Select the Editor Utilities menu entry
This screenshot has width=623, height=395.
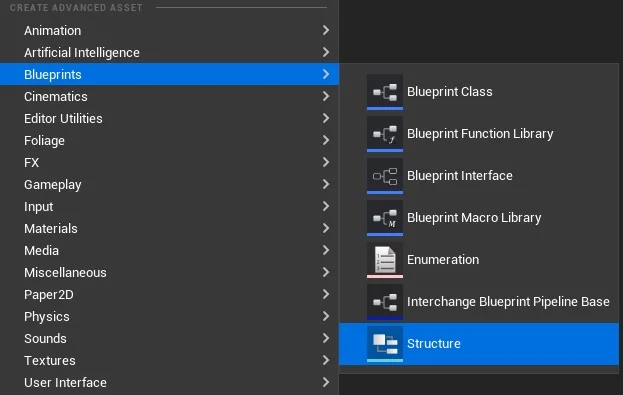[169, 118]
